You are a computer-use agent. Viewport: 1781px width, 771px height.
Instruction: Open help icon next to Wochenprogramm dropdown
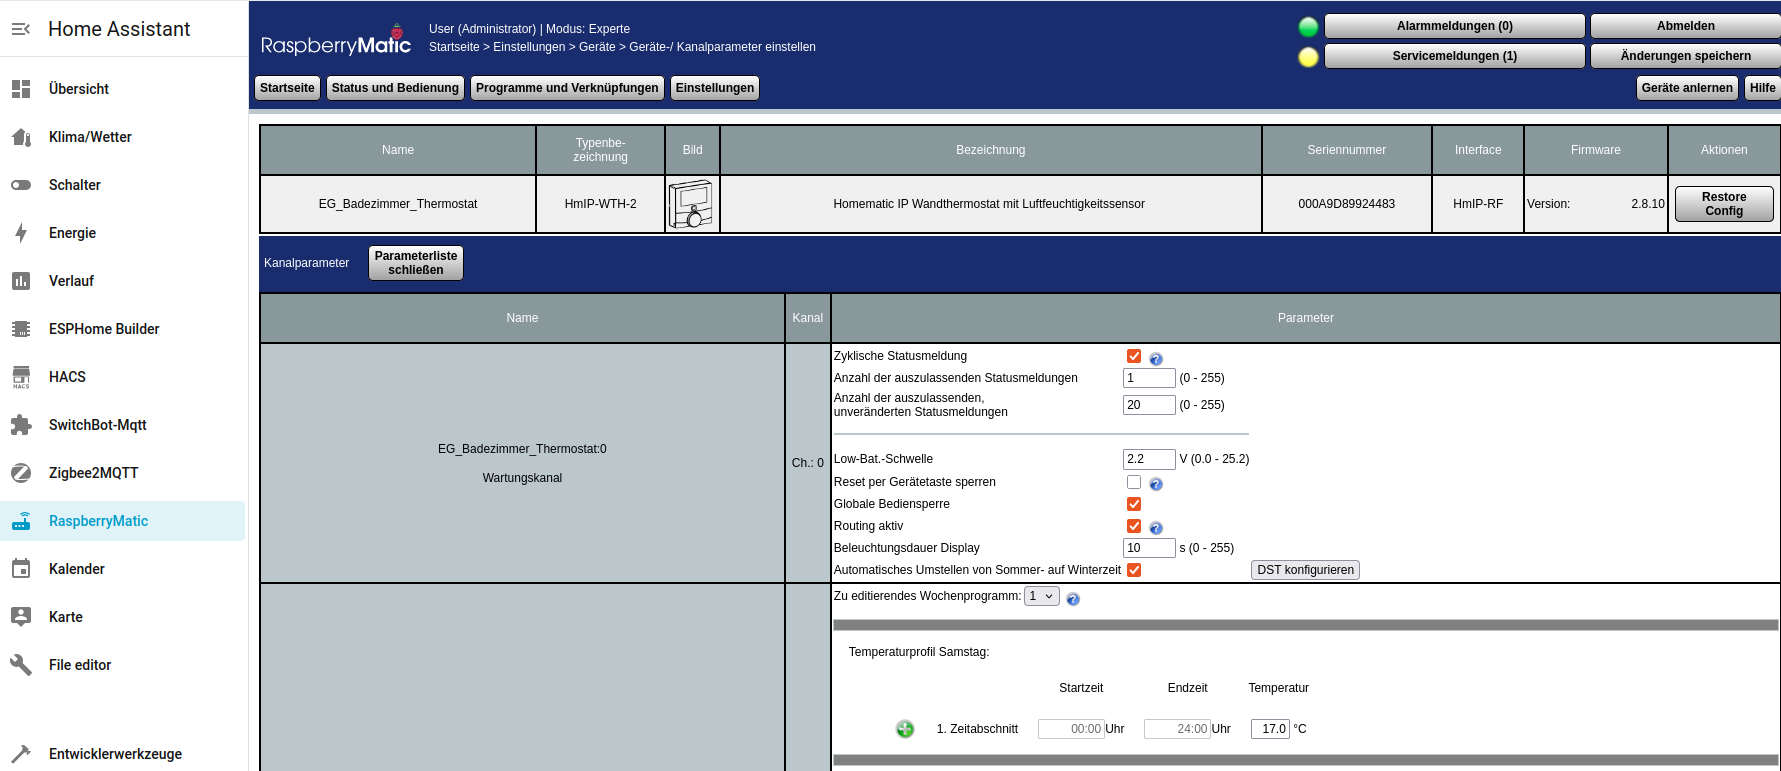[1072, 599]
